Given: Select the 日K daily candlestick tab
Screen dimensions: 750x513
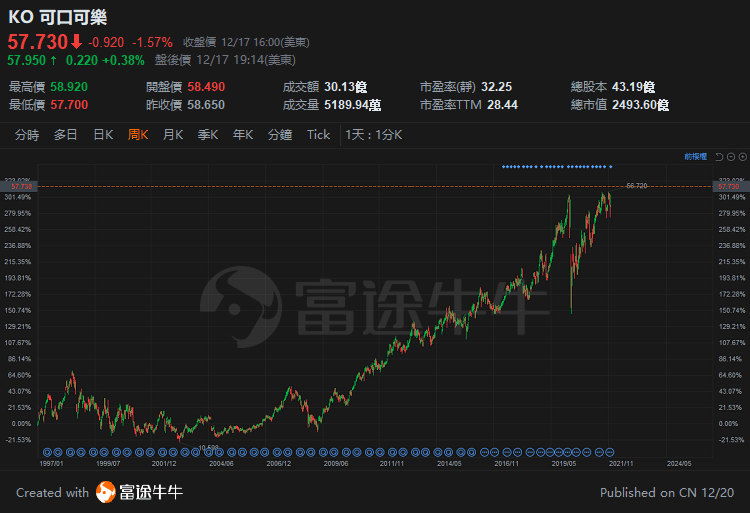Looking at the screenshot, I should tap(103, 135).
